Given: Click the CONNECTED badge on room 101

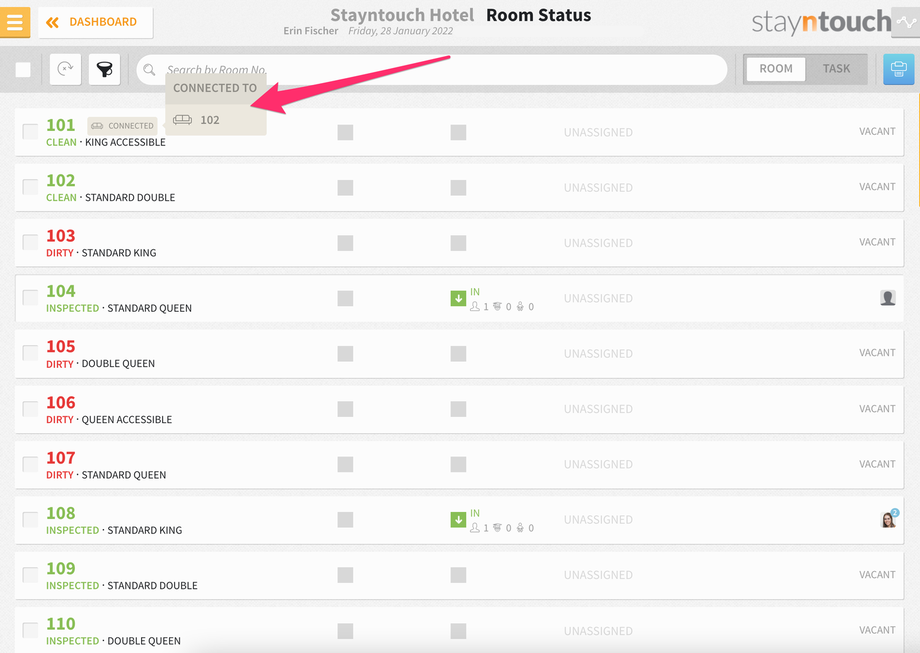Looking at the screenshot, I should [x=122, y=126].
